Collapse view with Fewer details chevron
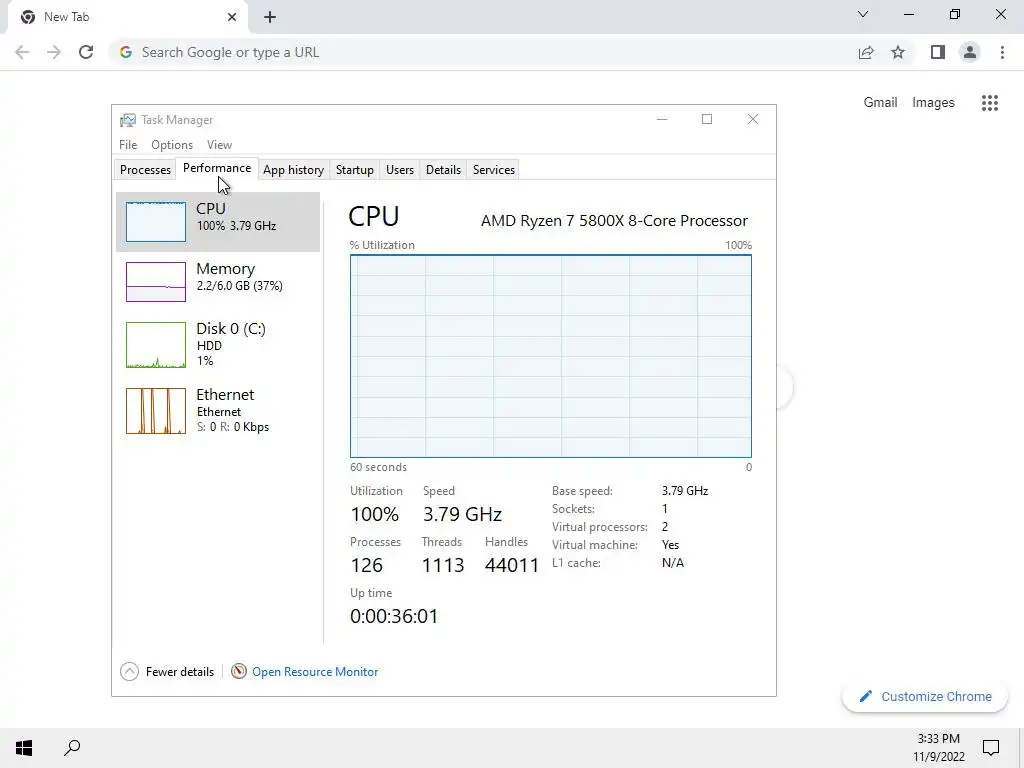1024x768 pixels. pos(129,671)
